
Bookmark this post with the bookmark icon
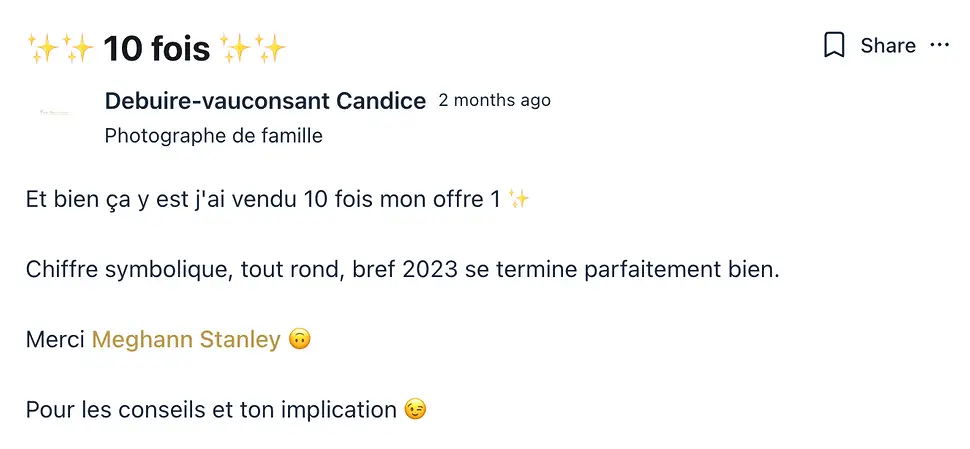click(x=834, y=46)
